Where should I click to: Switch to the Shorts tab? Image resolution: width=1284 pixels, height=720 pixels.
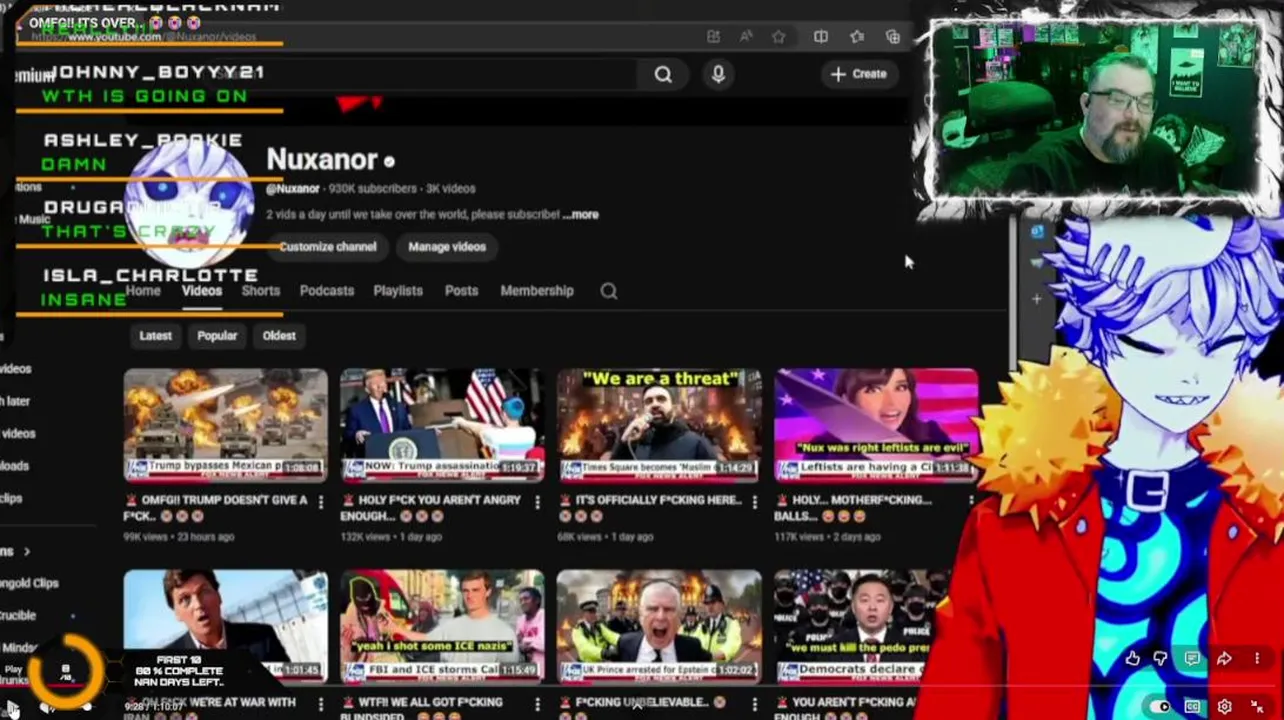click(x=261, y=291)
